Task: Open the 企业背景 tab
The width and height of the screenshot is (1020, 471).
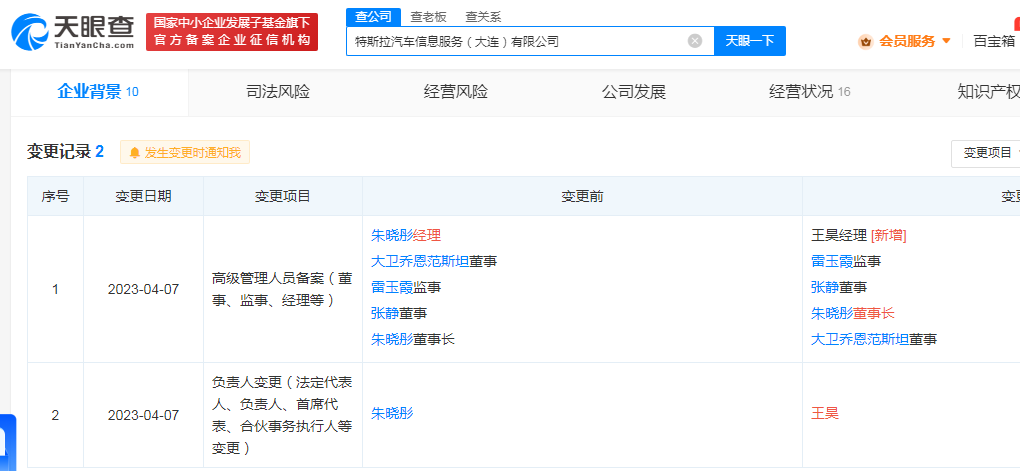Action: coord(98,92)
